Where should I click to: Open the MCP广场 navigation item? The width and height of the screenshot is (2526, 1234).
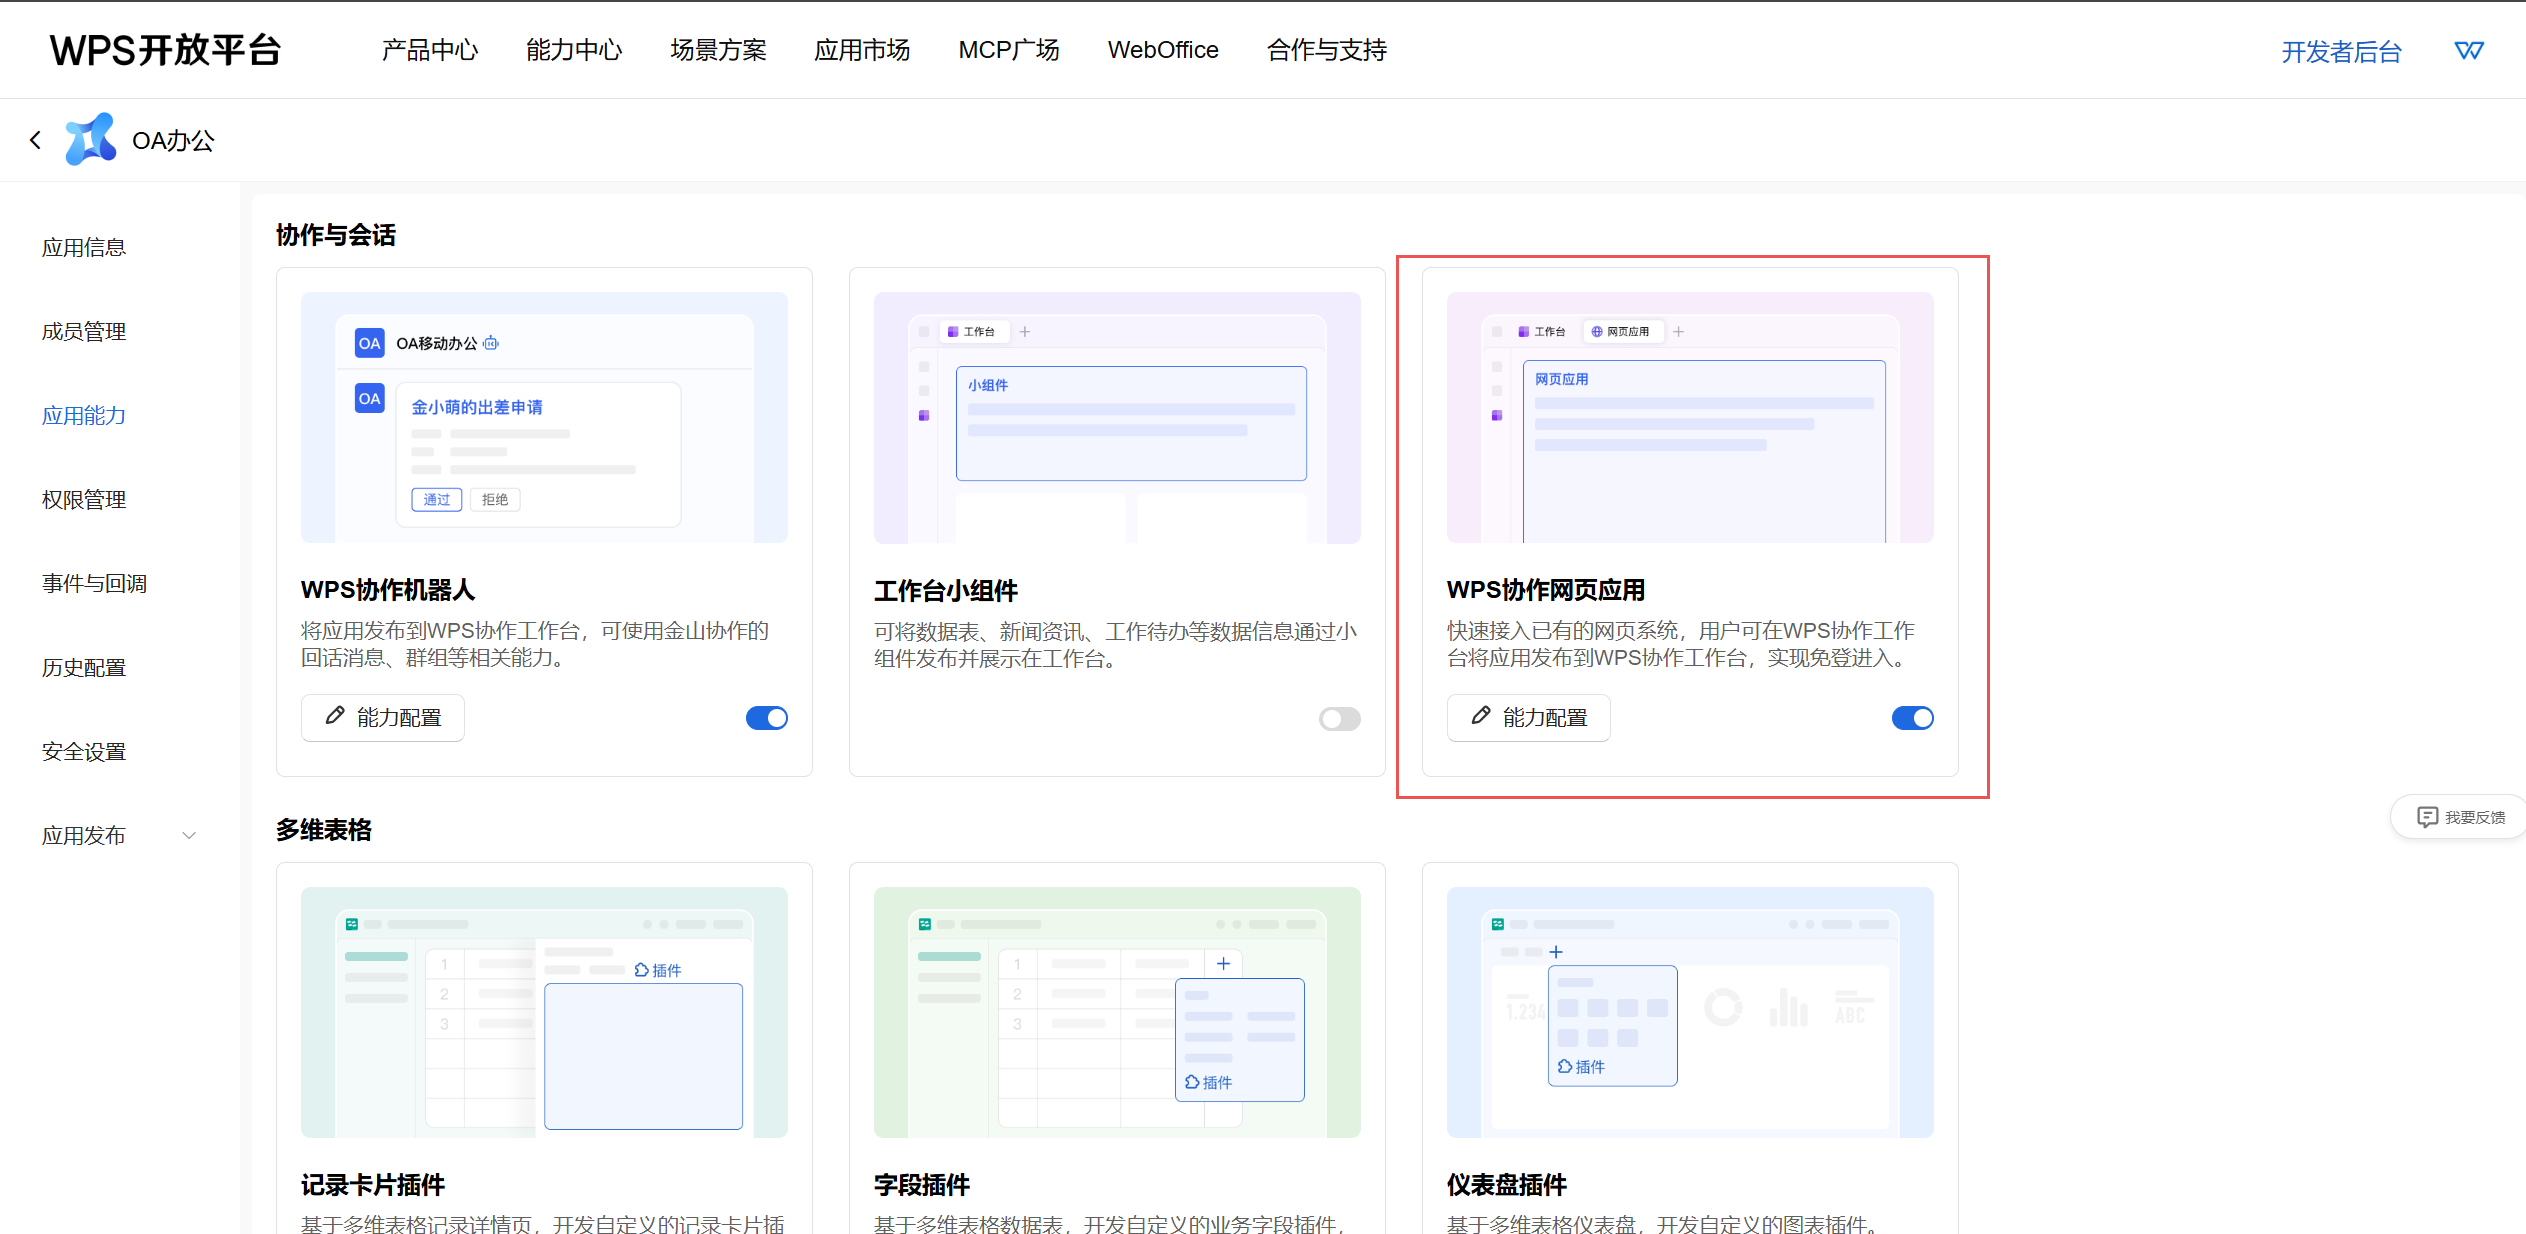point(1008,50)
